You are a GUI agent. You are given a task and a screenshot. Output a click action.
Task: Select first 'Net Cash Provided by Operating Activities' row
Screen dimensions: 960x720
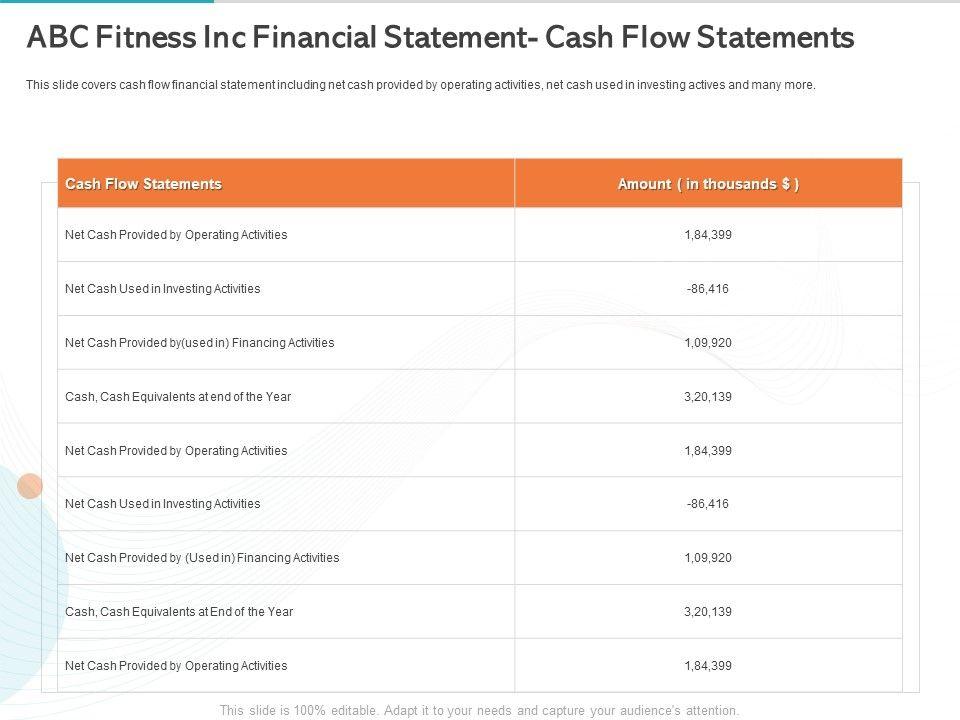click(176, 235)
